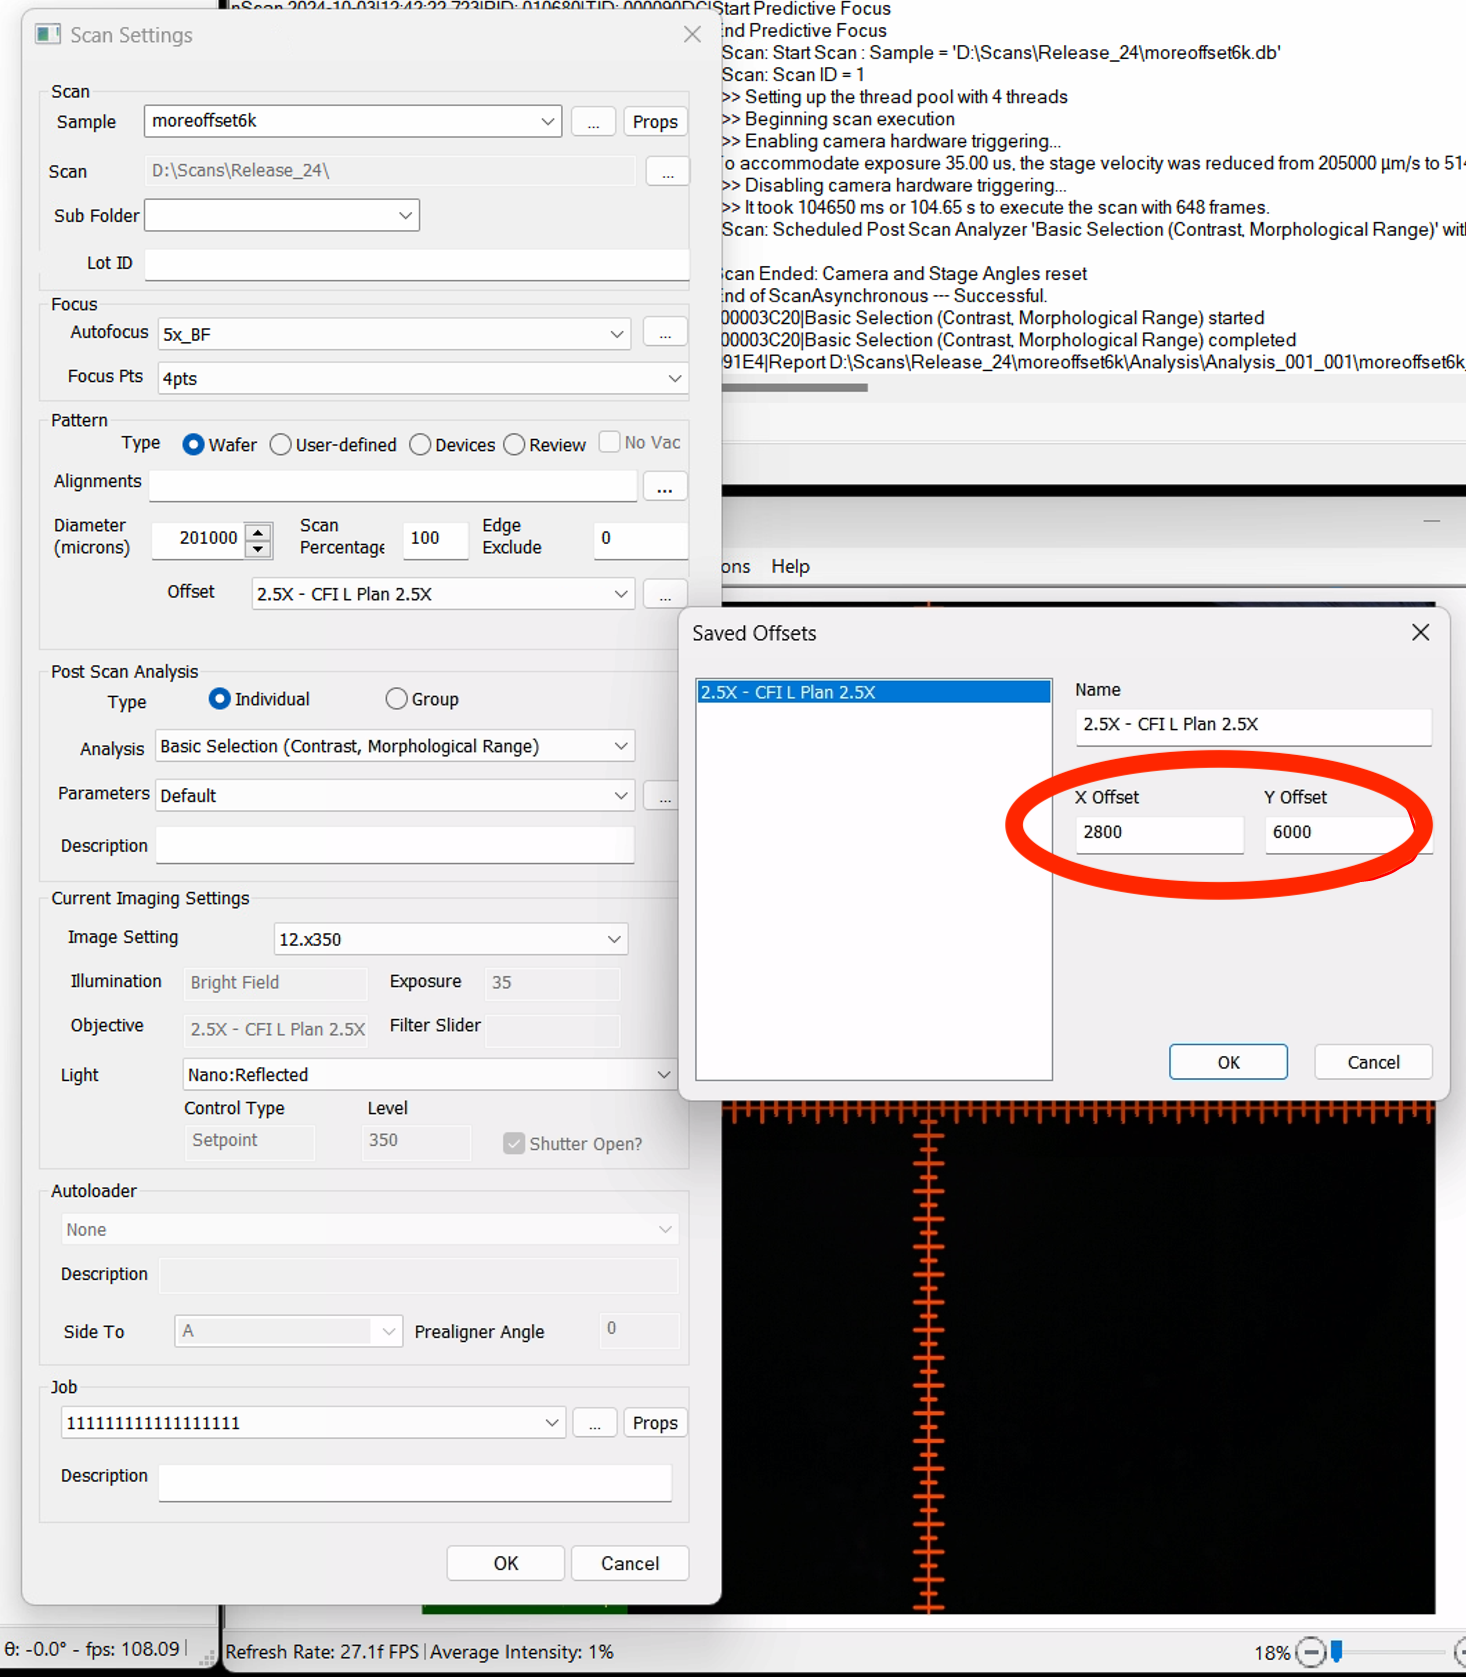Click the Autofocus ellipsis button
Screen dimensions: 1466x1677
(665, 334)
